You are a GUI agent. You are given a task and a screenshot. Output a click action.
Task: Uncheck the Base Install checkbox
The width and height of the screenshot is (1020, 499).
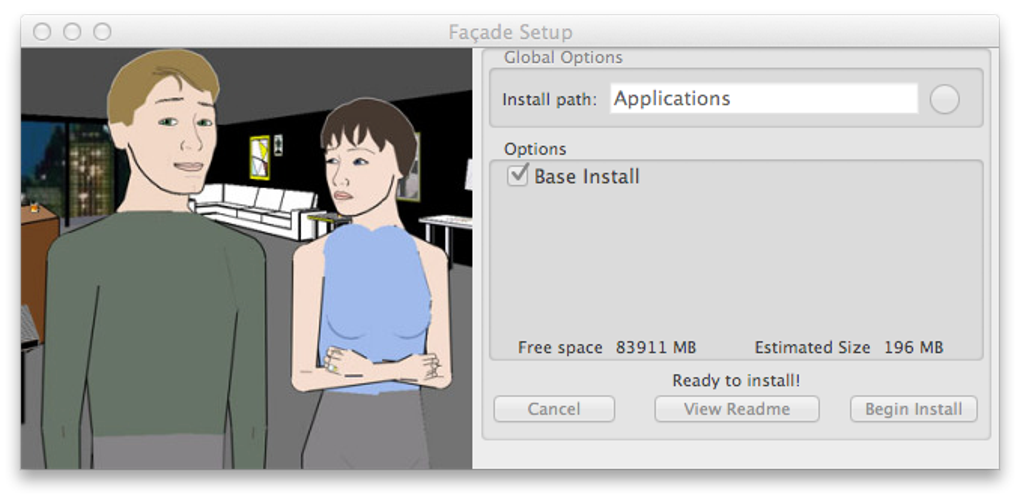coord(517,176)
